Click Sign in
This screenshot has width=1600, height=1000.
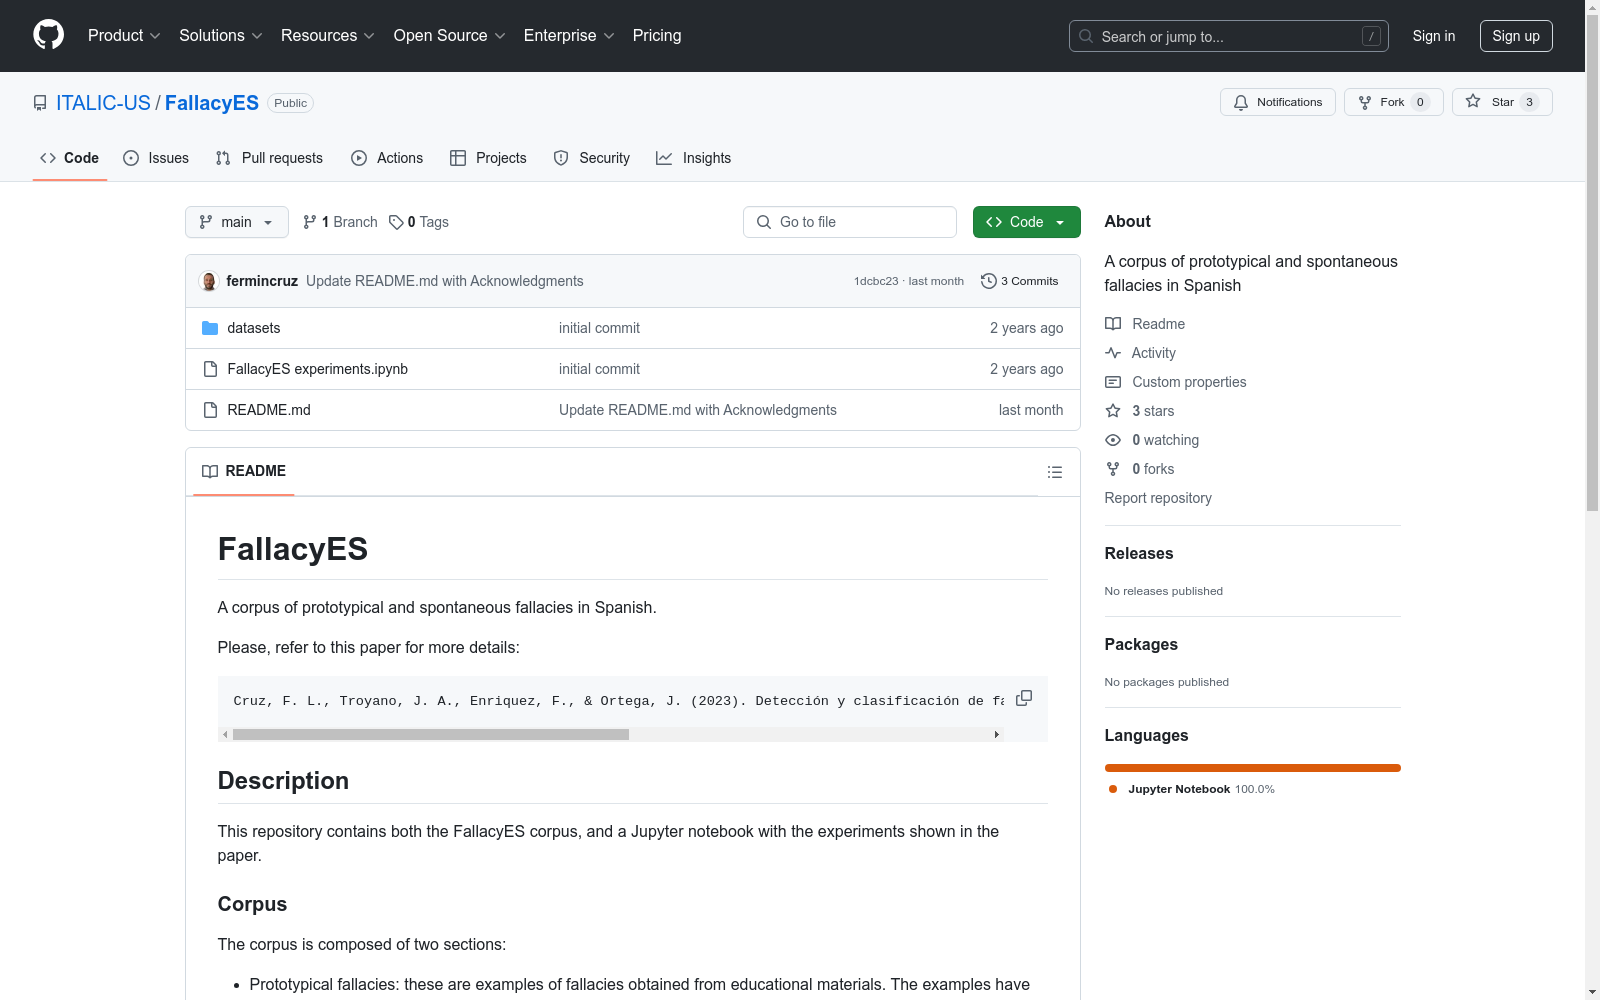coord(1434,36)
